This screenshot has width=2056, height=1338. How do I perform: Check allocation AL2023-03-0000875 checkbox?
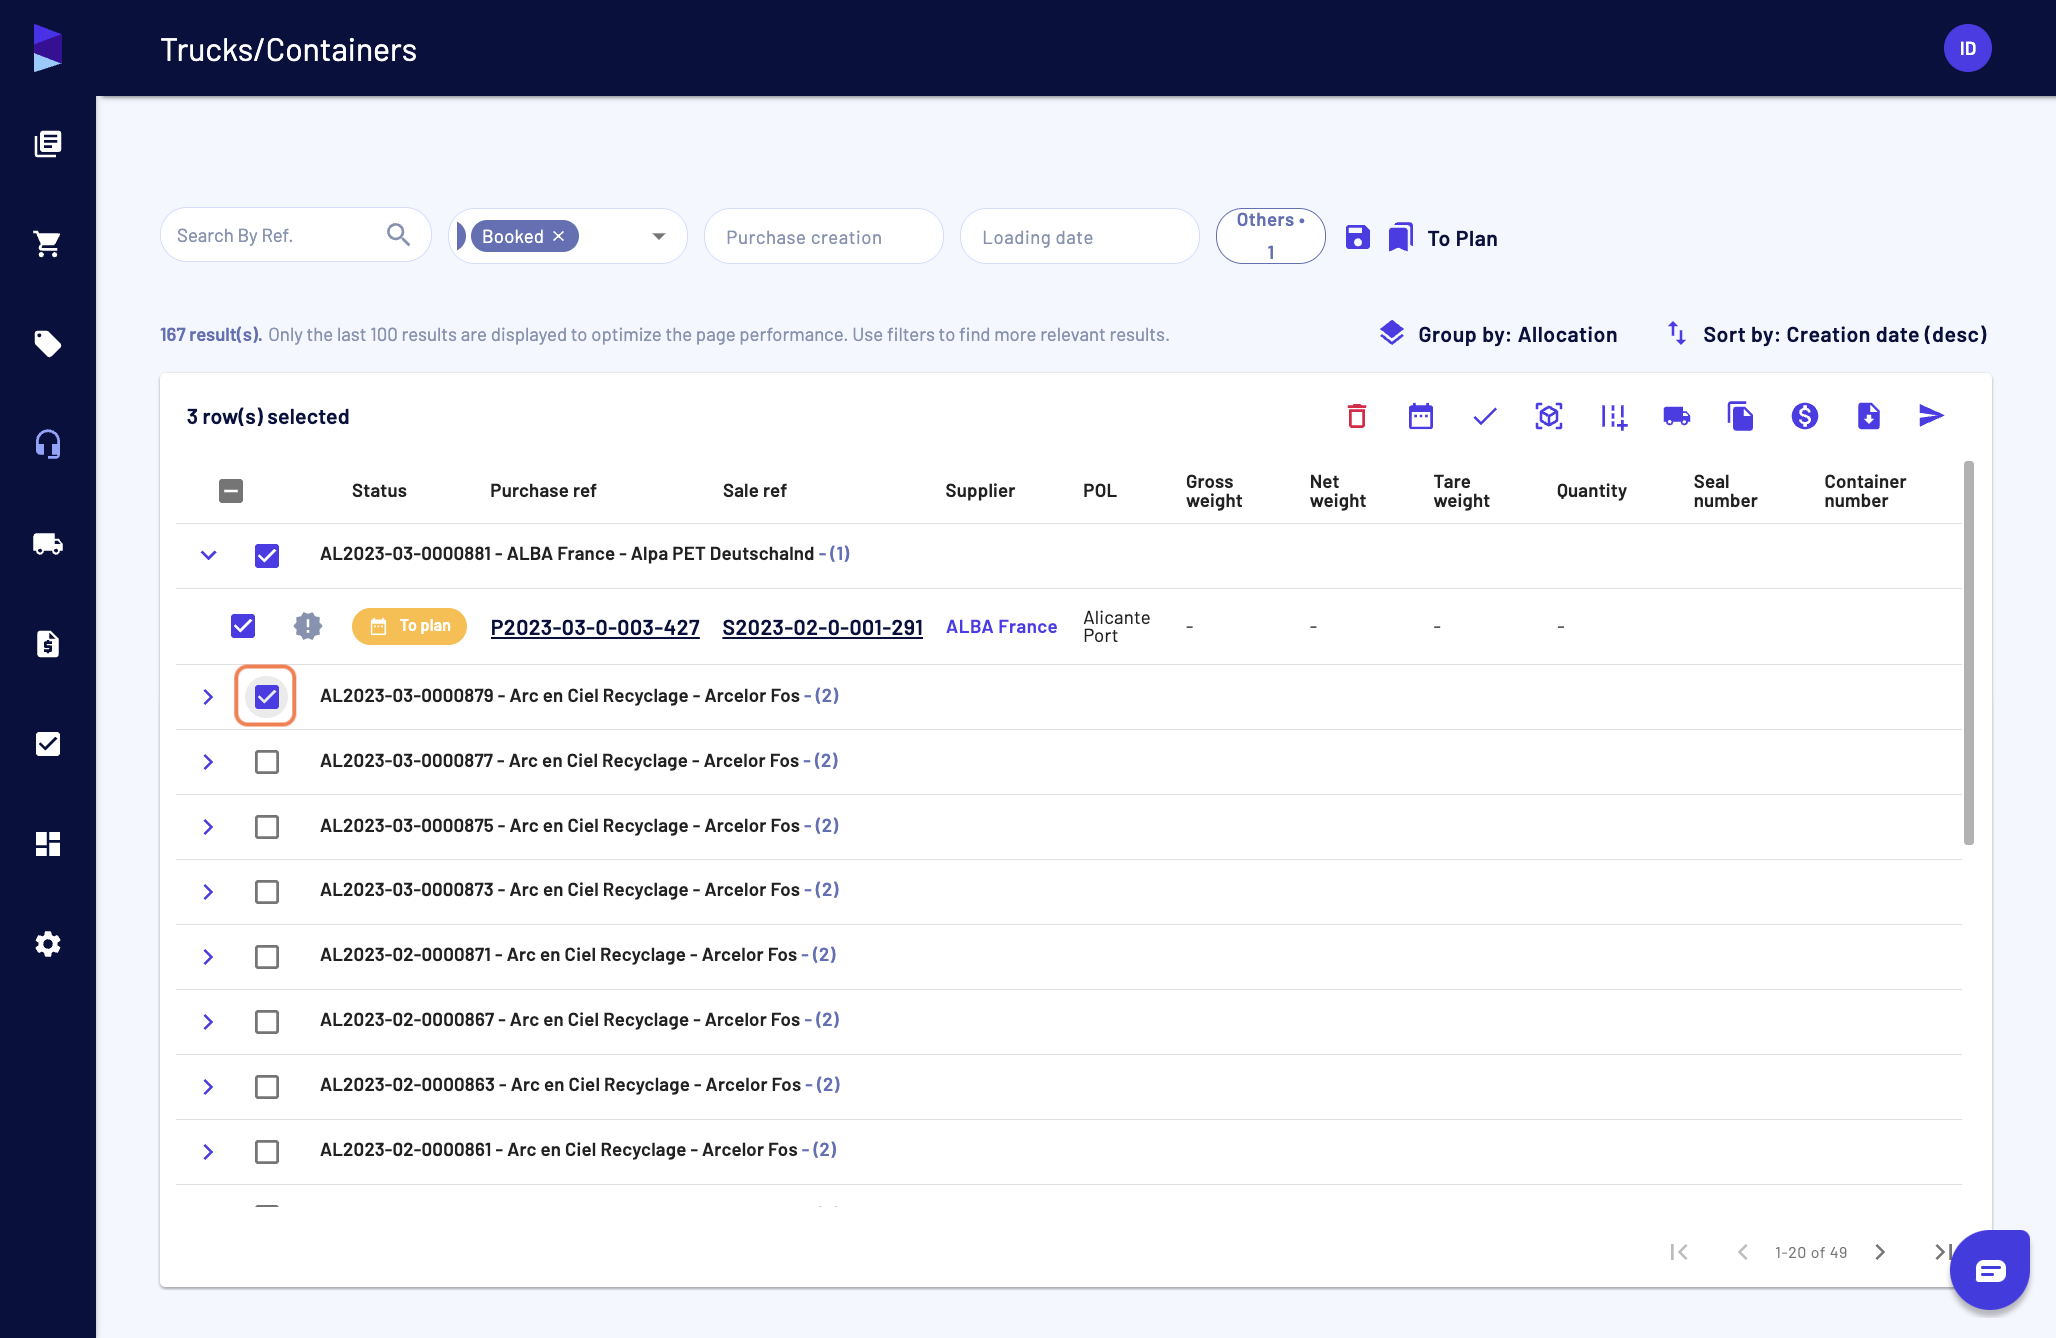coord(267,827)
